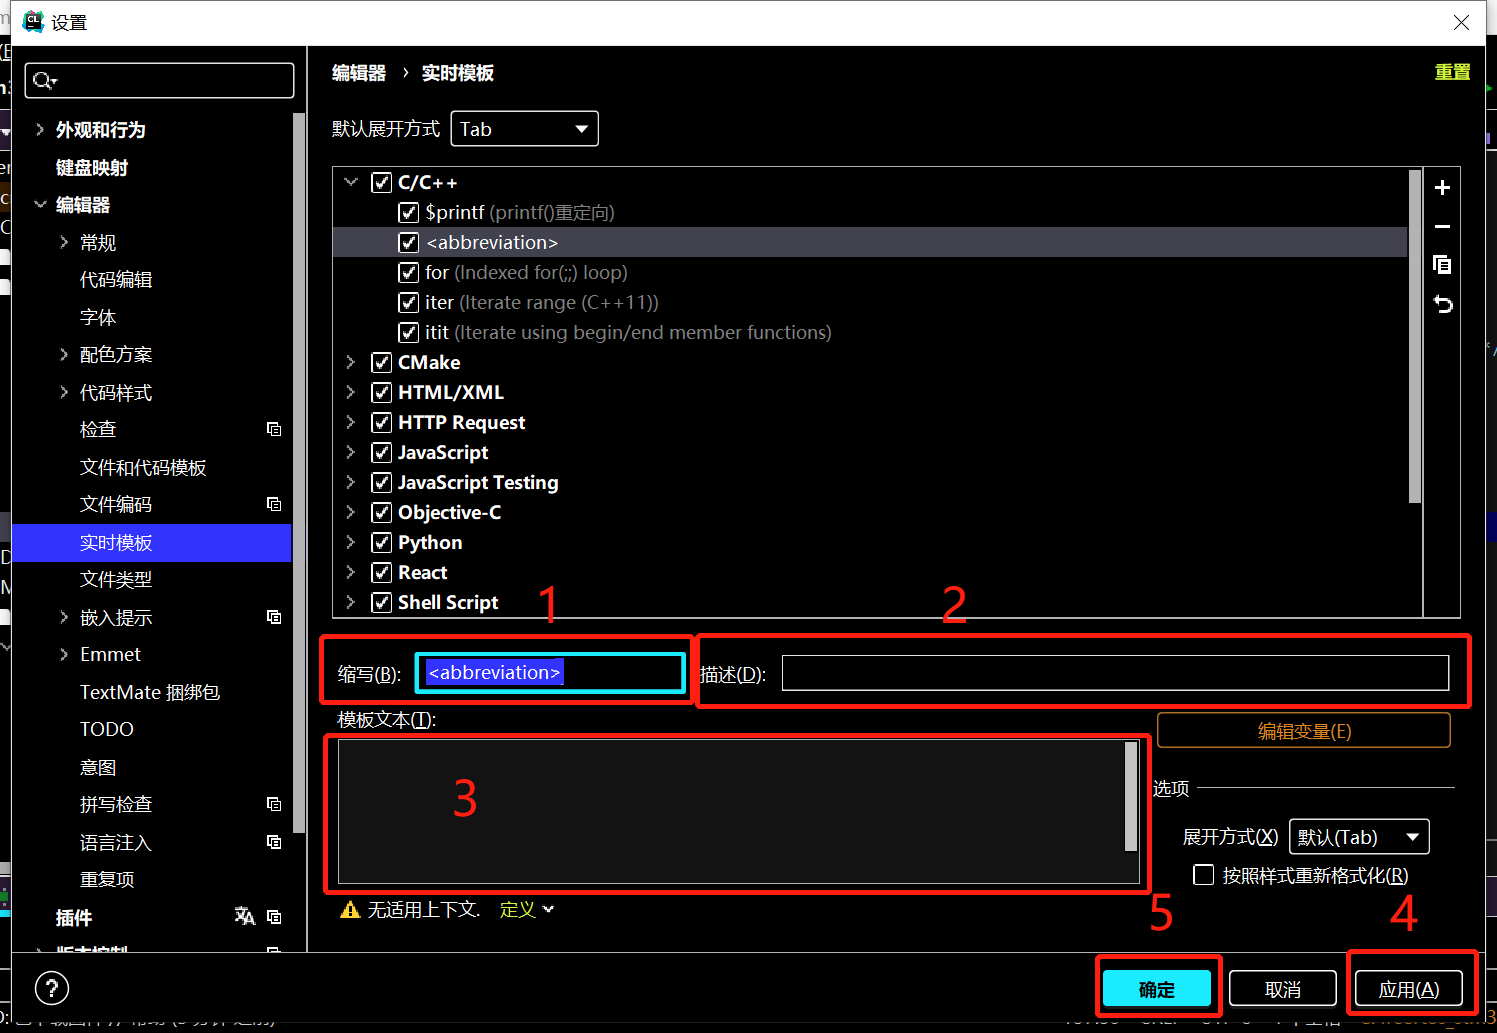This screenshot has width=1497, height=1033.
Task: Toggle the $printf template checkbox
Action: pyautogui.click(x=408, y=212)
